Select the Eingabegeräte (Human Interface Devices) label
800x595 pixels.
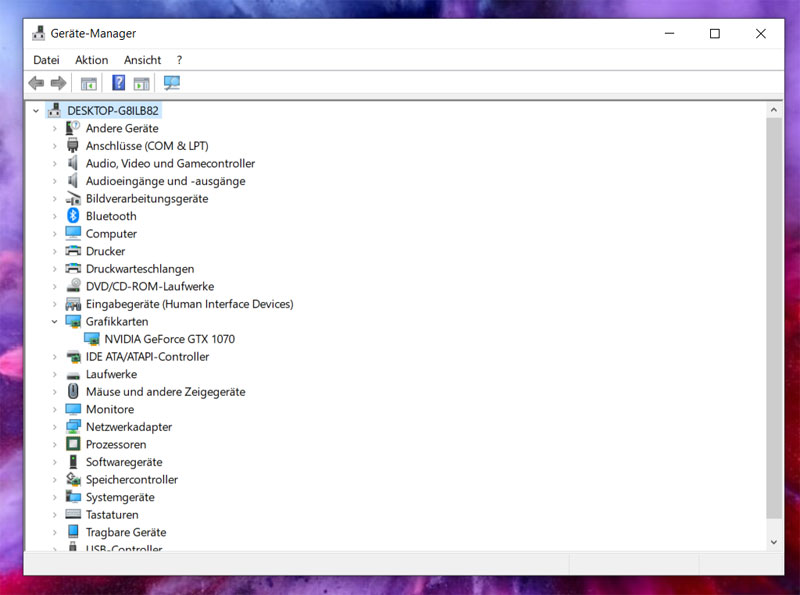189,304
